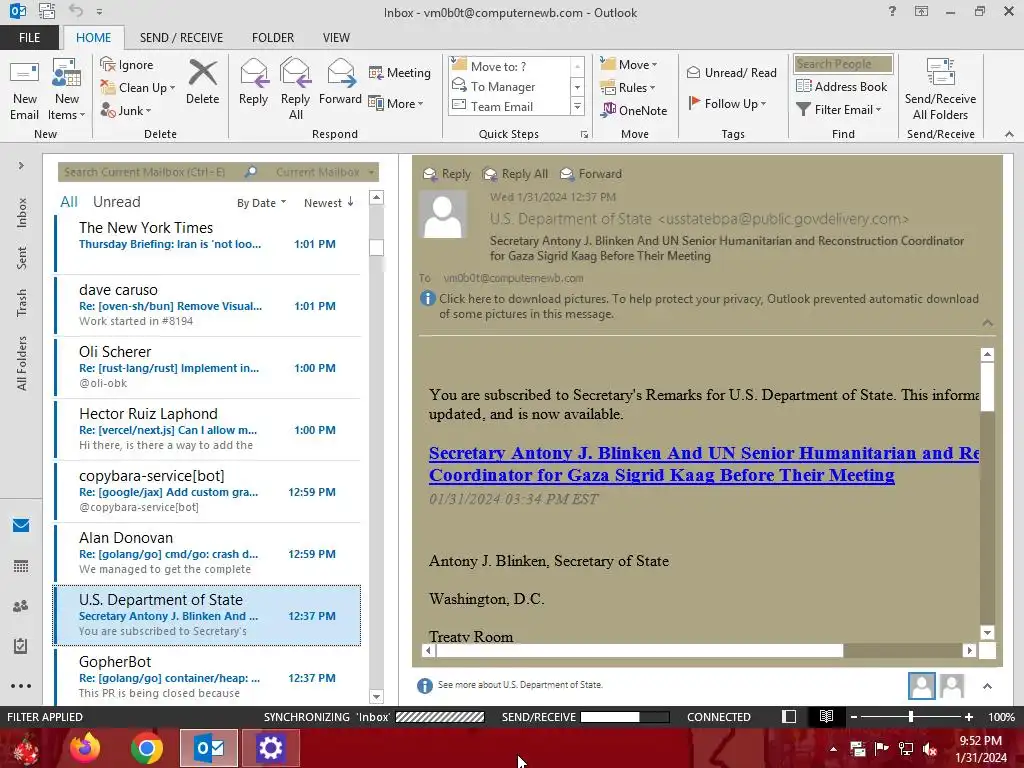Switch to Reading view in the status bar
The height and width of the screenshot is (768, 1024).
pyautogui.click(x=826, y=716)
